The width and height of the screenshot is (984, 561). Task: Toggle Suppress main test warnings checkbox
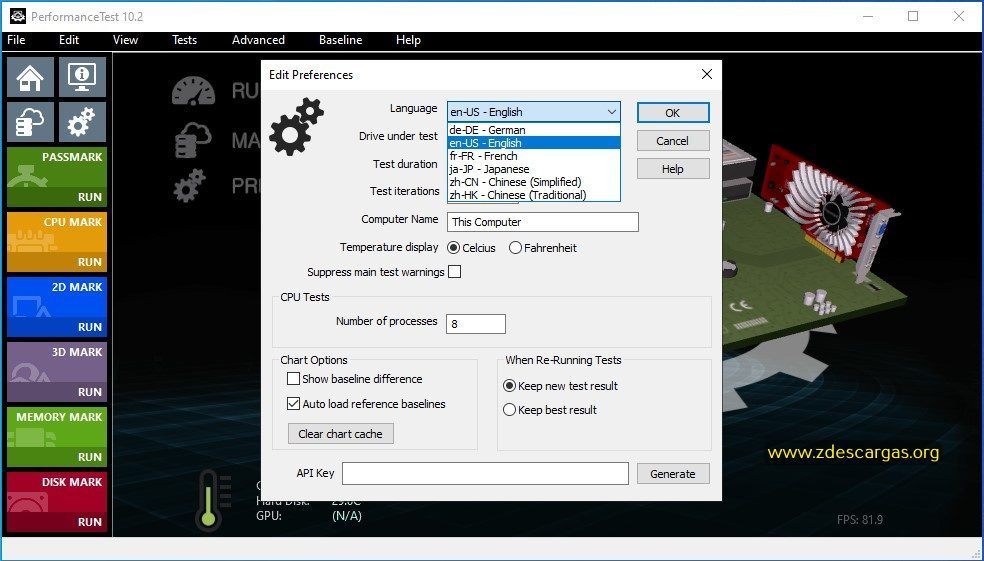454,272
